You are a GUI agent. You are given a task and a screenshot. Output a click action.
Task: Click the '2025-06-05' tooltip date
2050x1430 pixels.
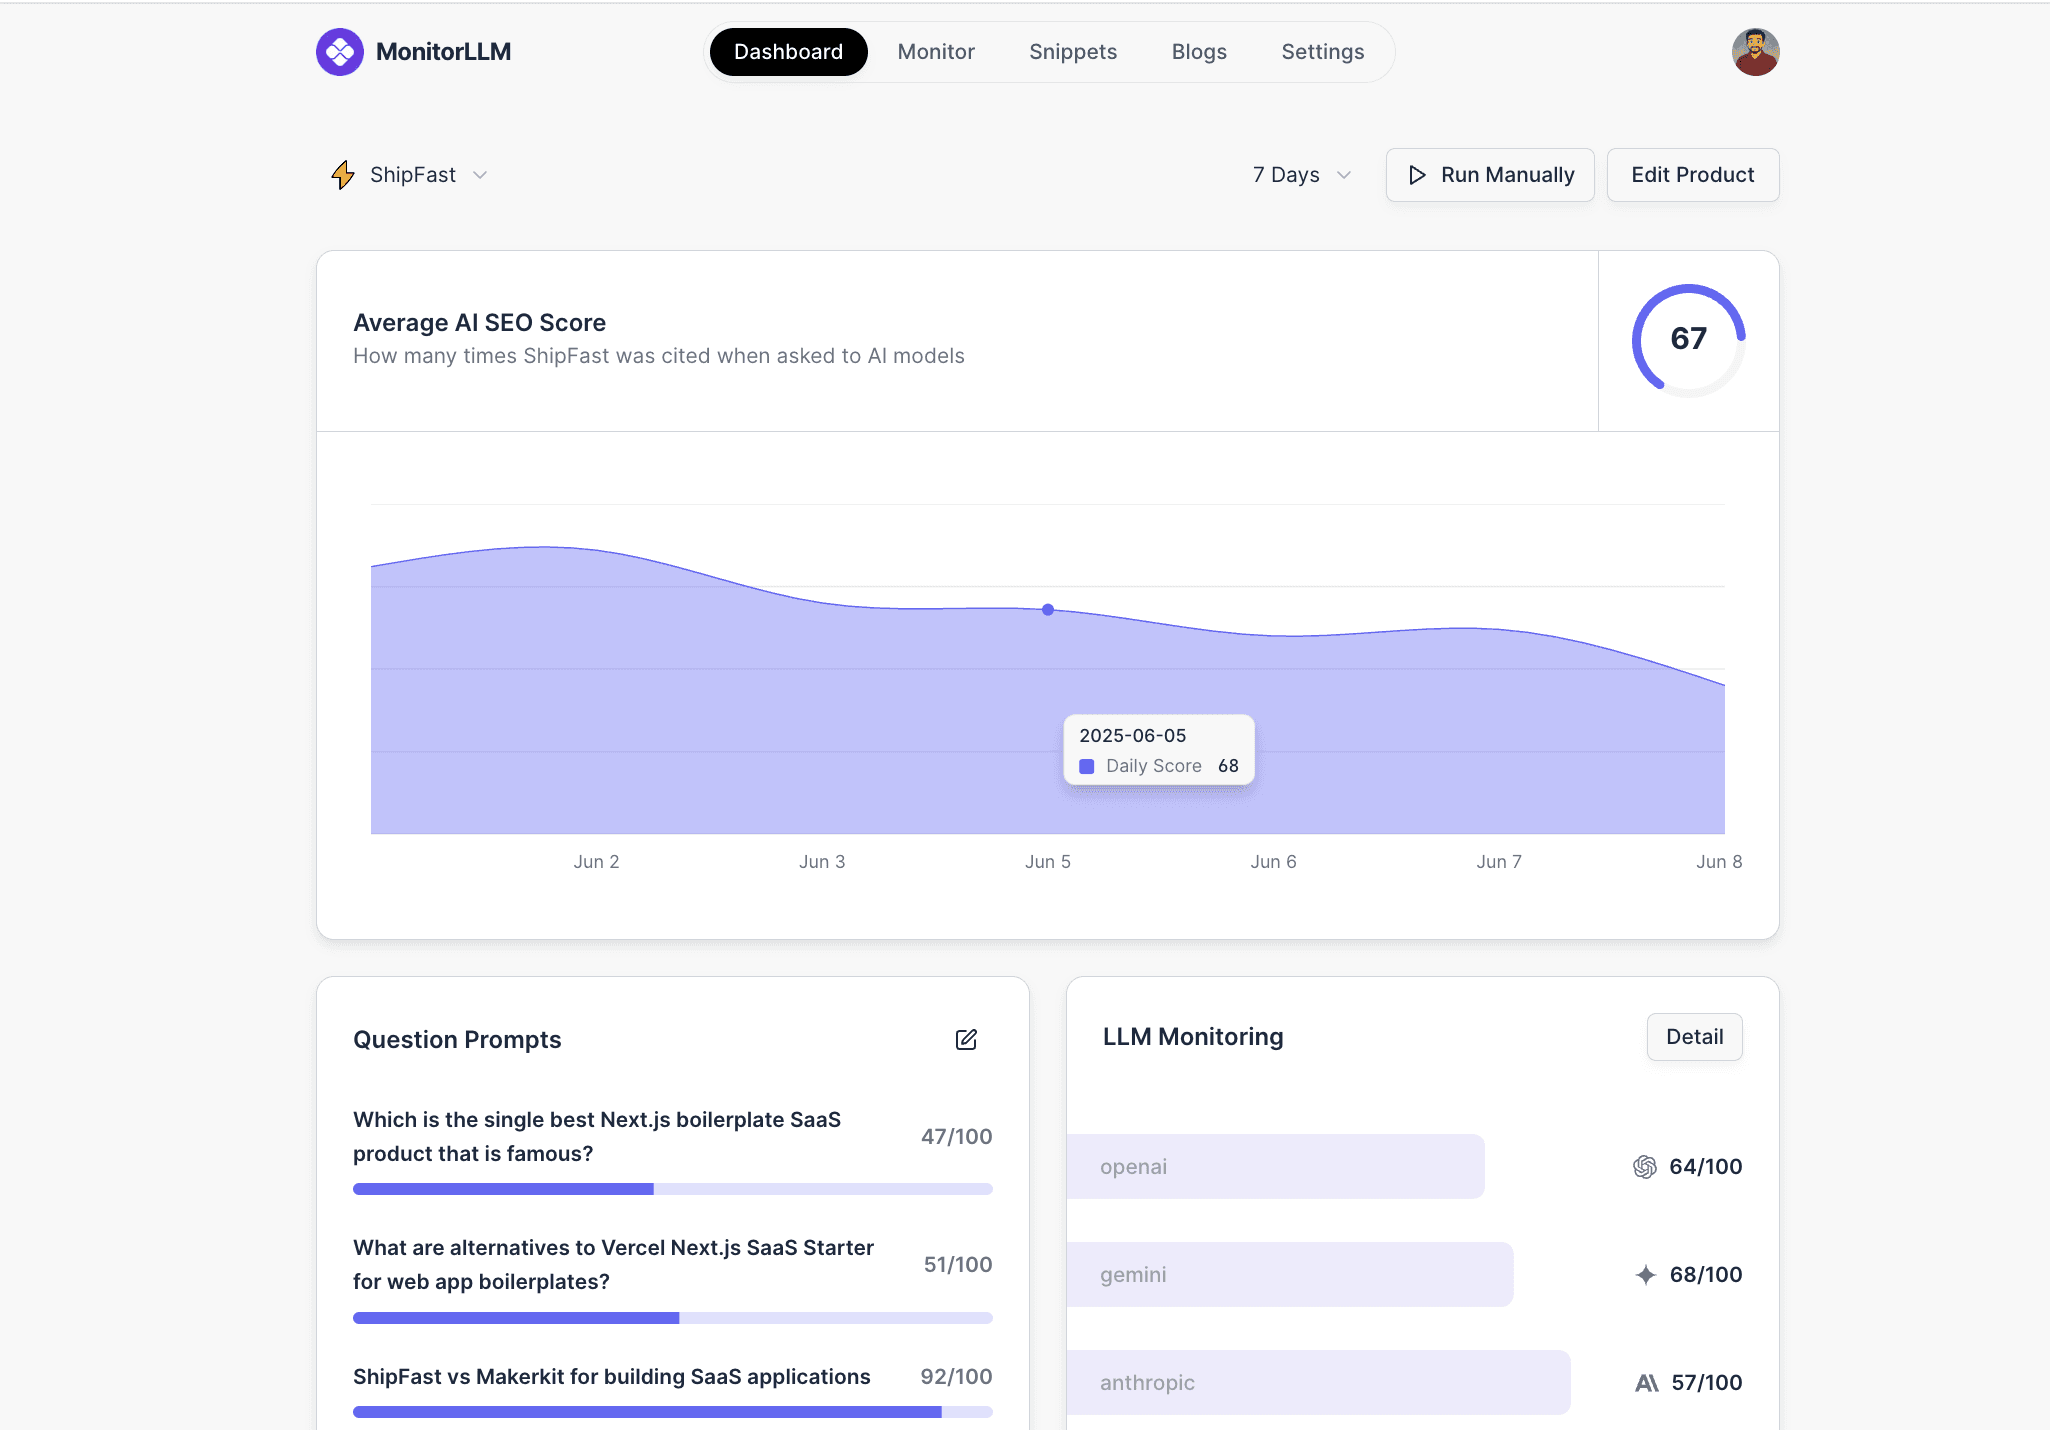(x=1133, y=736)
